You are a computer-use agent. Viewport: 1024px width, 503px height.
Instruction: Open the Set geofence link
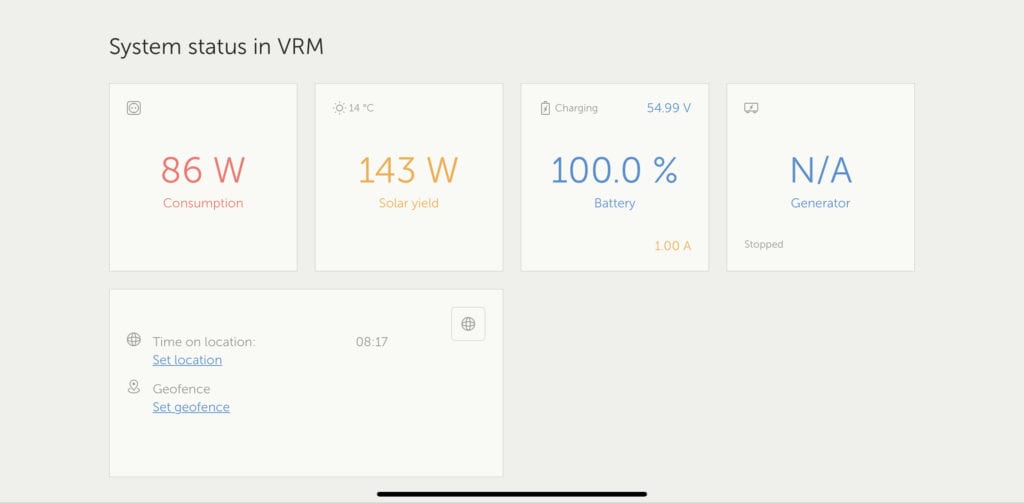[191, 407]
